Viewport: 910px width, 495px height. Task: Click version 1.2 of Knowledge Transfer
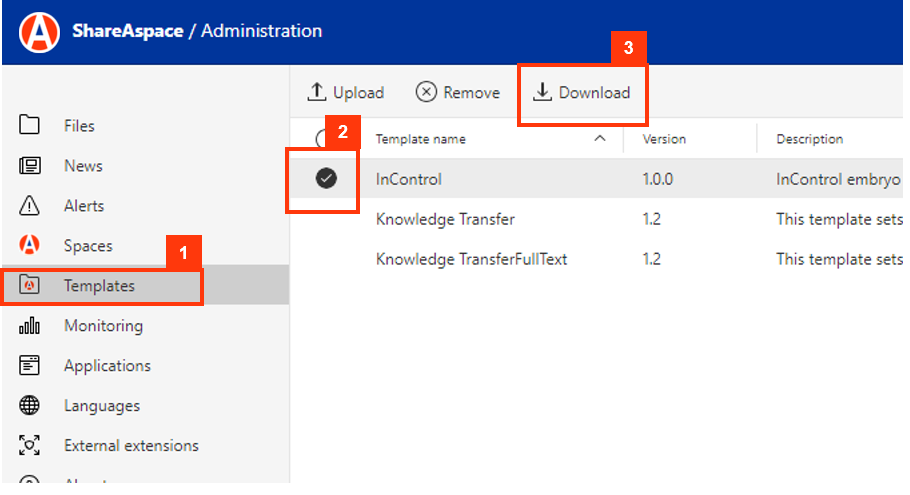pyautogui.click(x=651, y=219)
